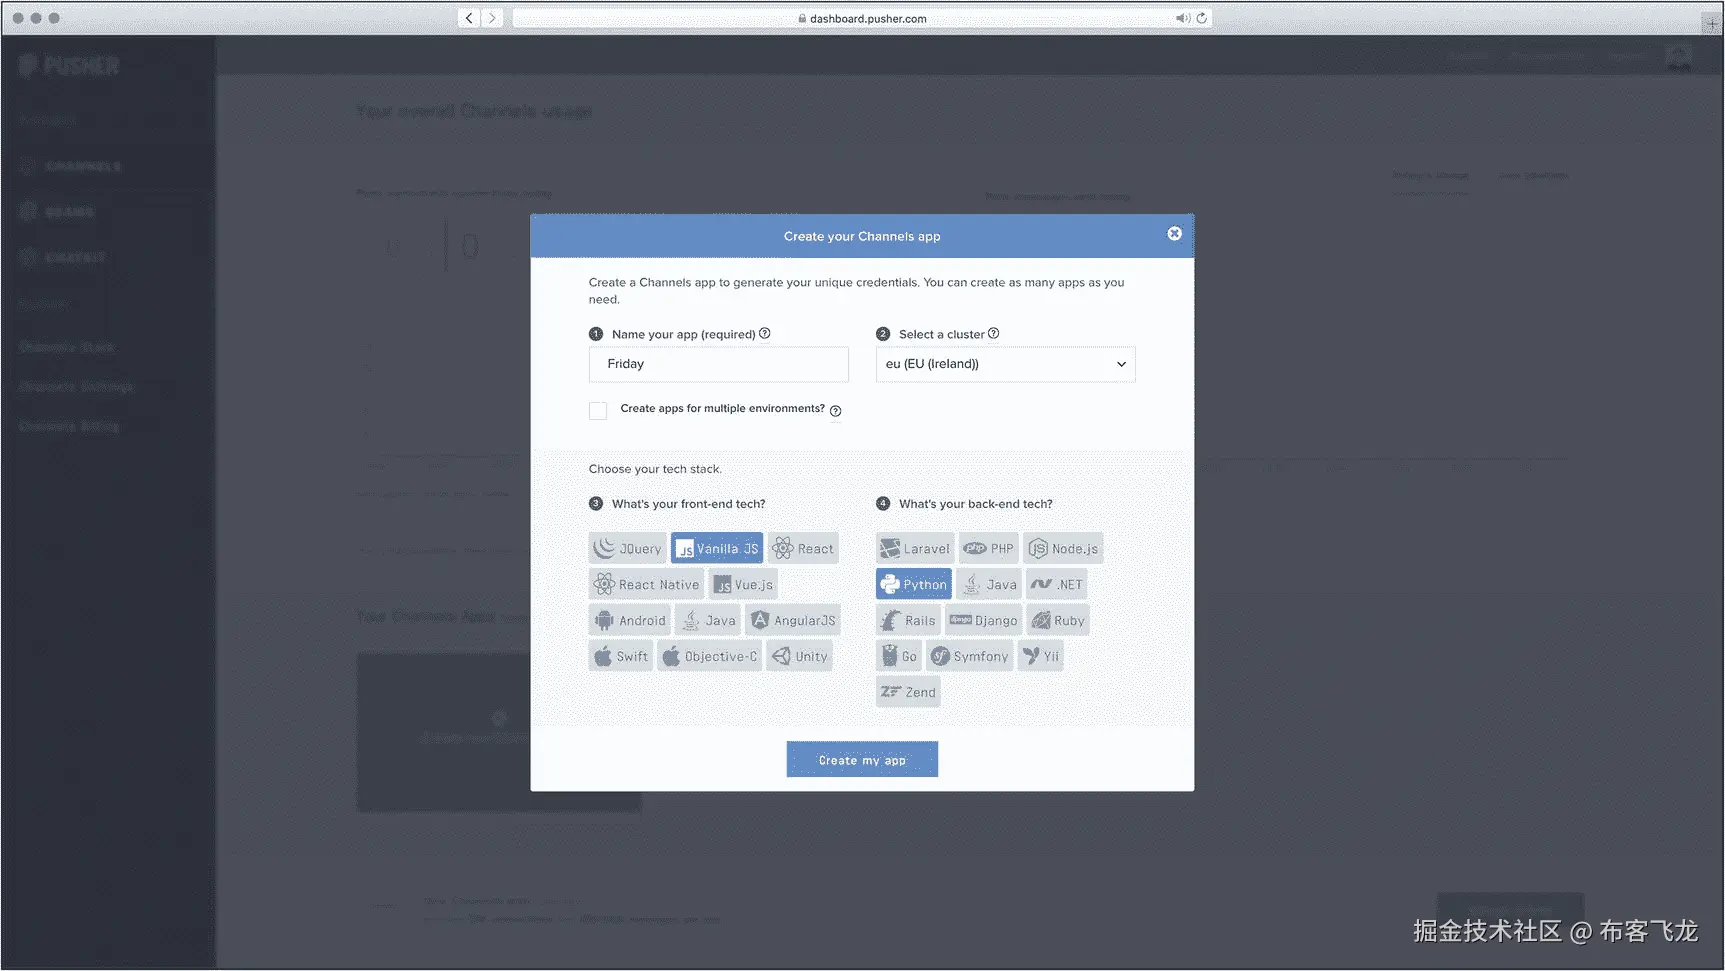The image size is (1725, 971).
Task: Click the Pusher logo in sidebar
Action: (x=69, y=66)
